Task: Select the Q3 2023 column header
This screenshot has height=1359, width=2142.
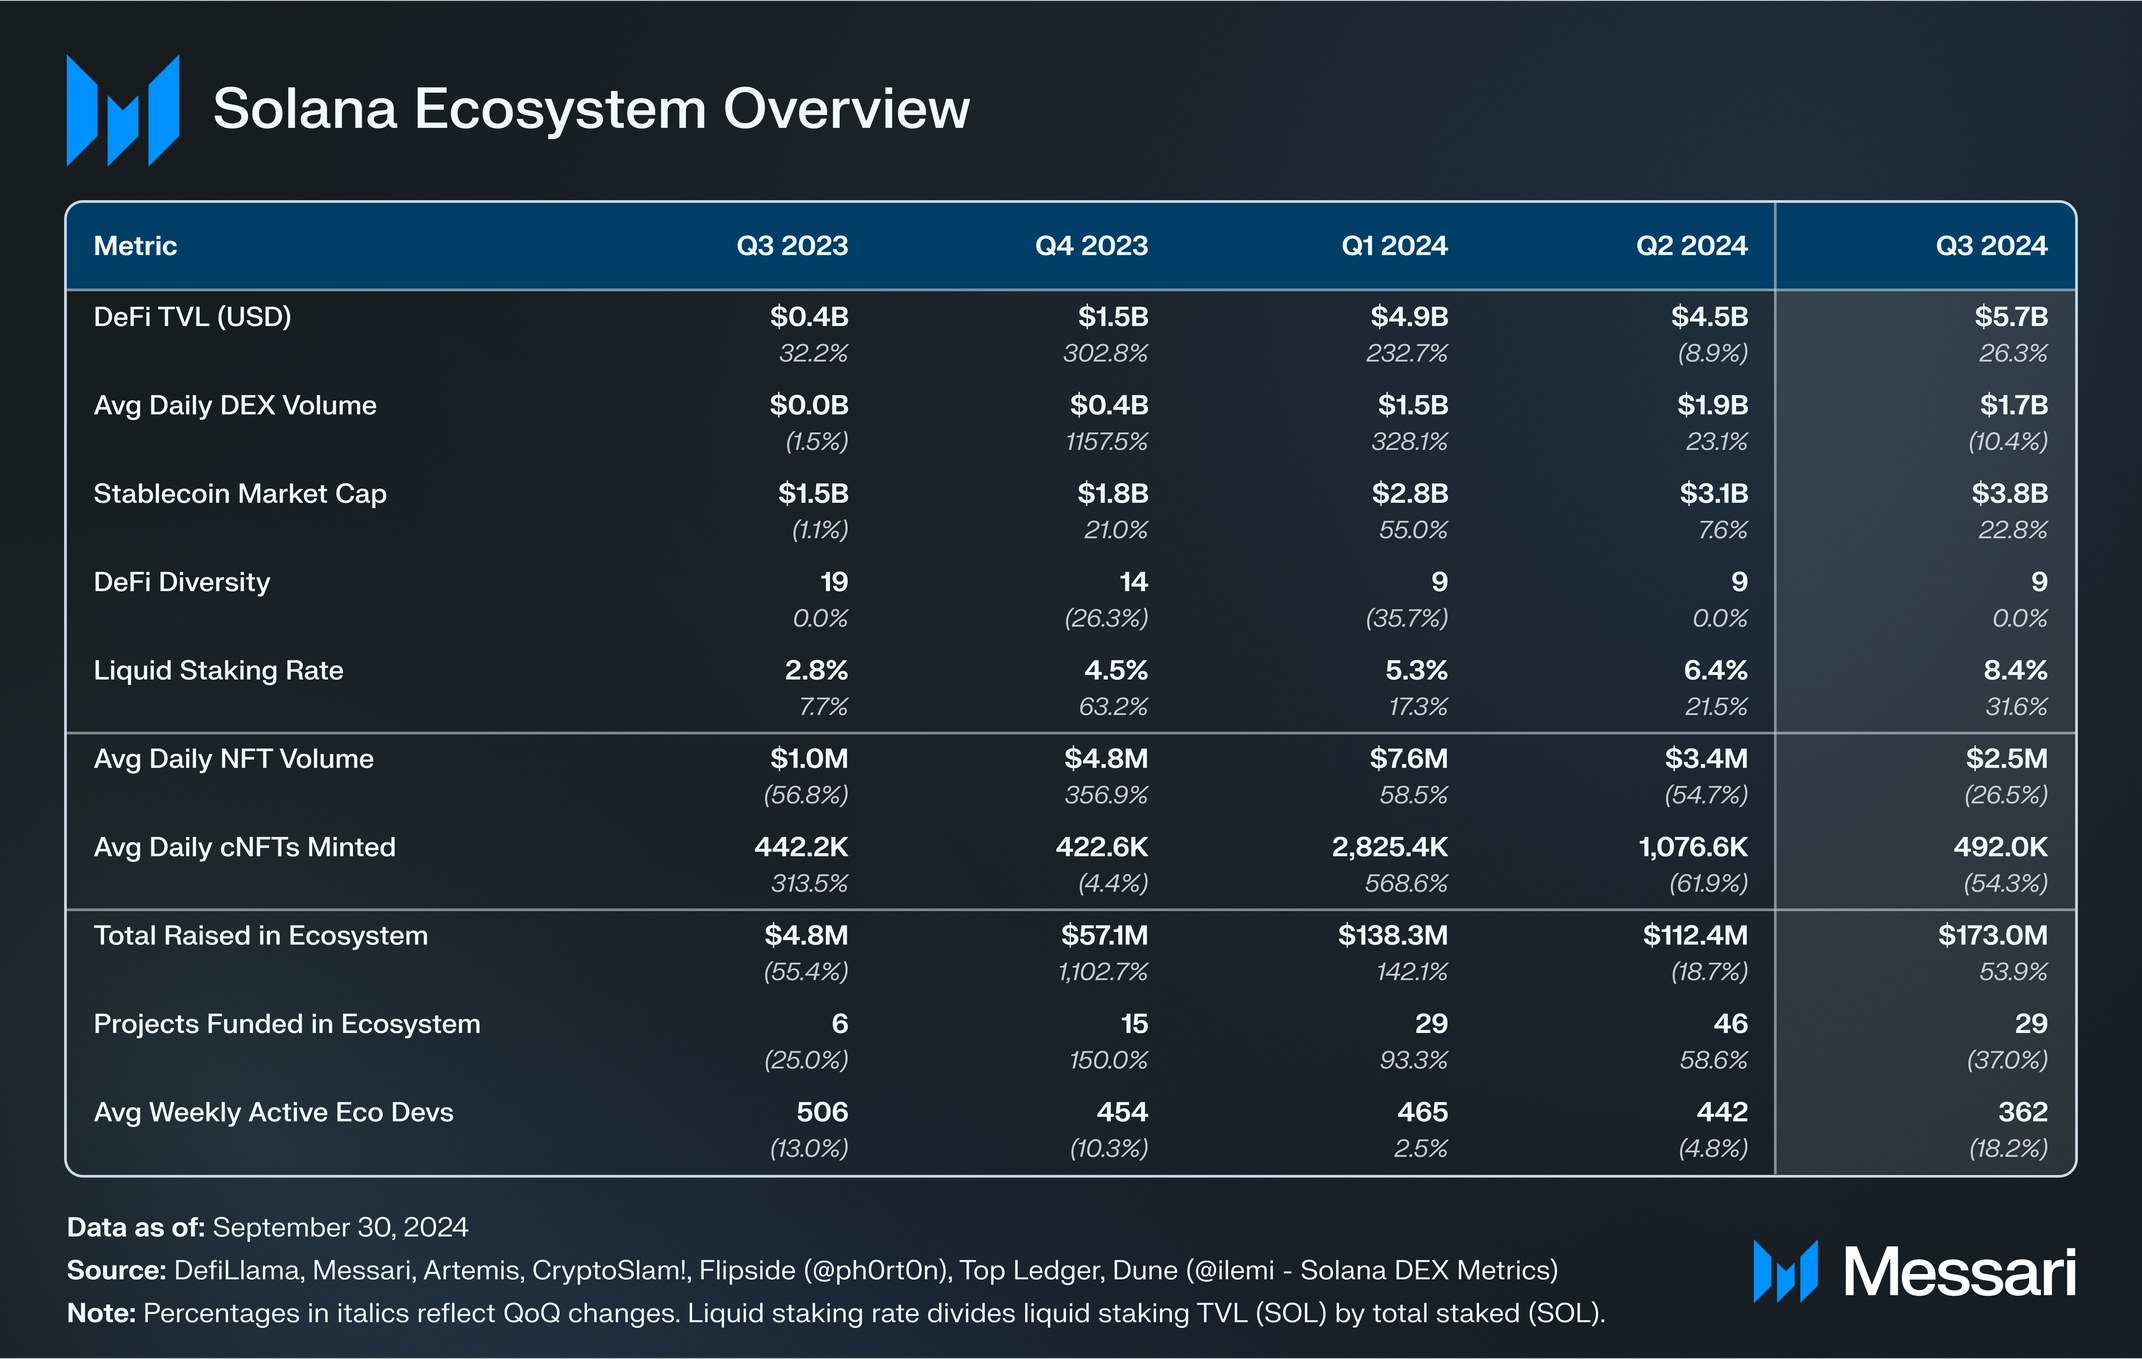Action: pos(792,246)
